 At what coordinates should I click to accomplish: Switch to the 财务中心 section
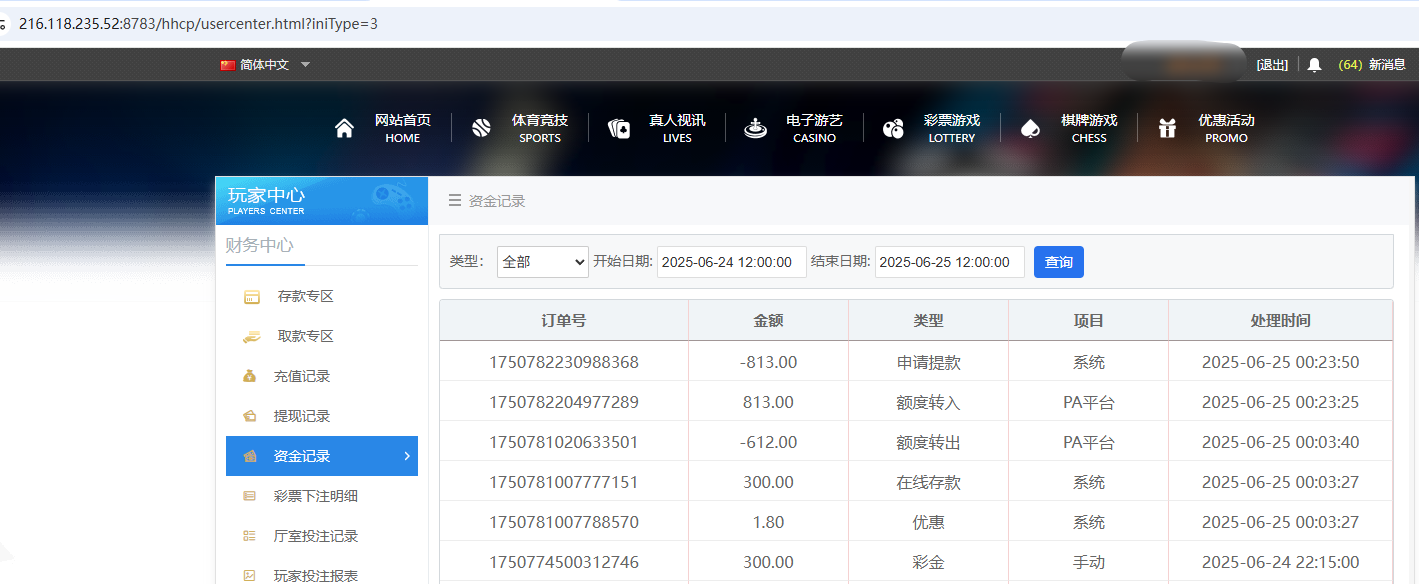[x=263, y=245]
